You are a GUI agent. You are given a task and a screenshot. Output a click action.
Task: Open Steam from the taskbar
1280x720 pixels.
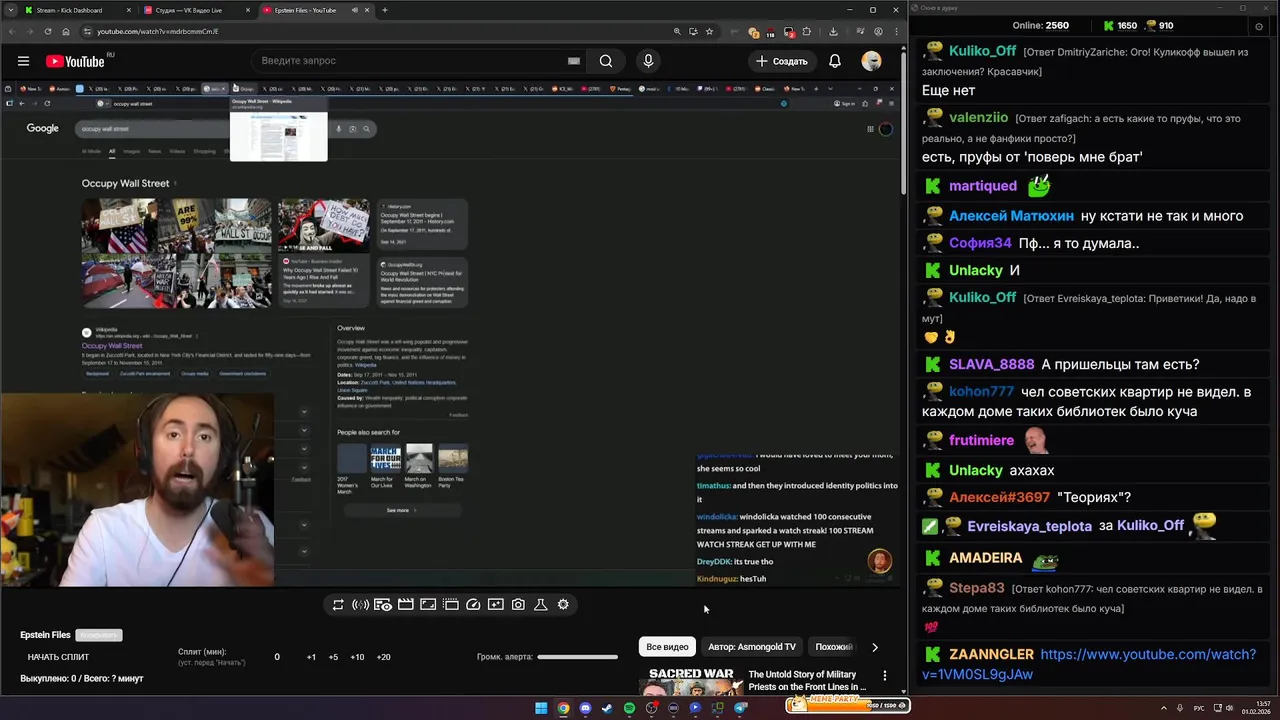click(607, 708)
